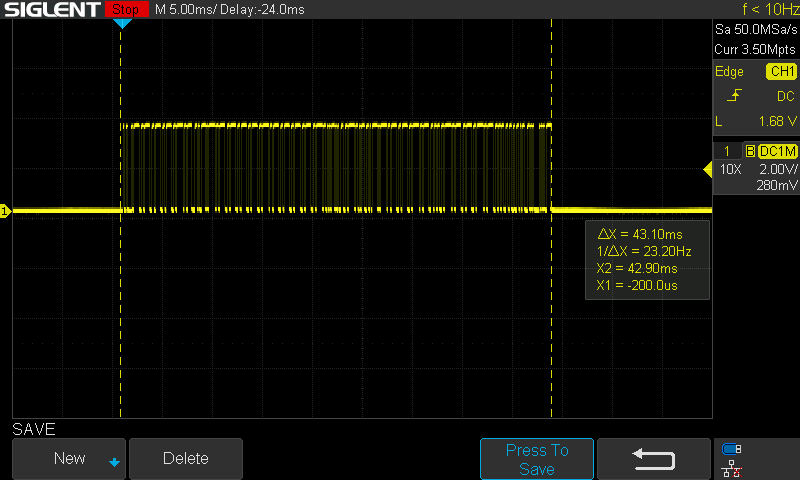Click the 10X probe attenuation label
The image size is (800, 480).
pos(731,169)
